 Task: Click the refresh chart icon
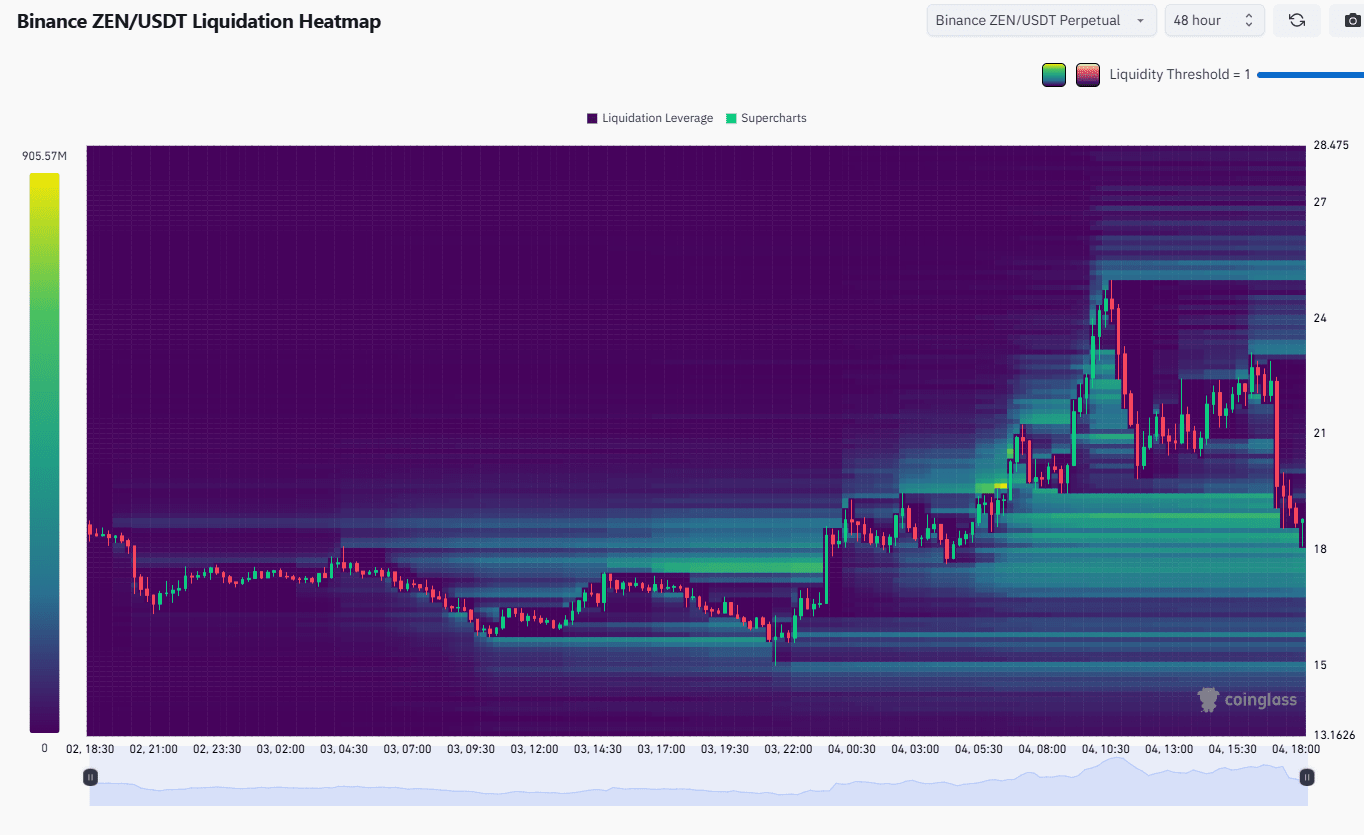[x=1297, y=21]
